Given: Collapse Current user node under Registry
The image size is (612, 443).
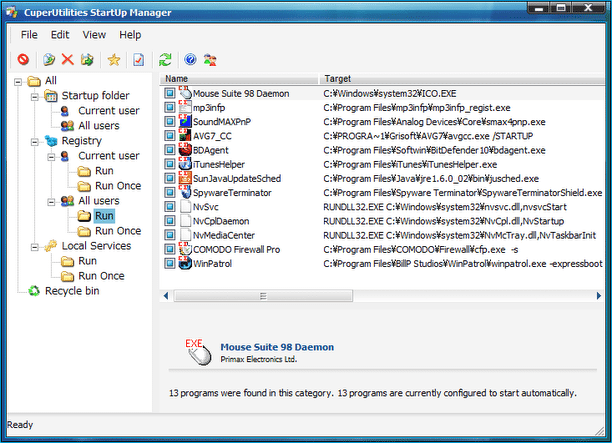Looking at the screenshot, I should click(51, 157).
